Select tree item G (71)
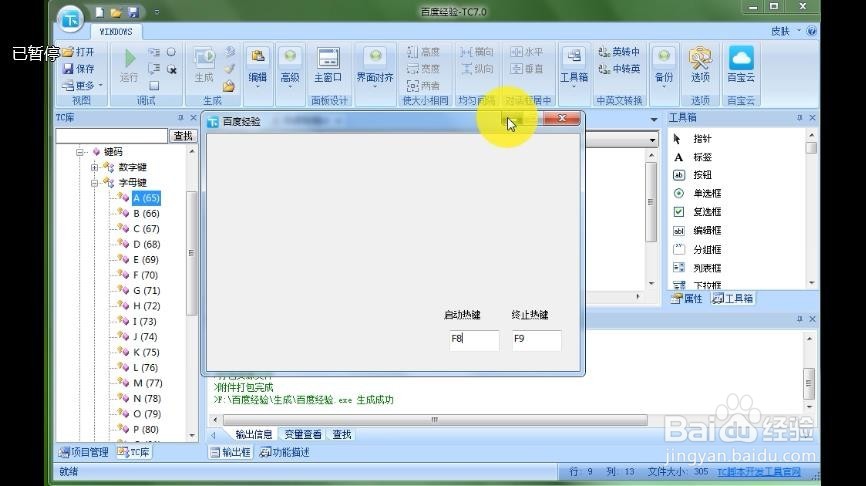 pyautogui.click(x=146, y=290)
